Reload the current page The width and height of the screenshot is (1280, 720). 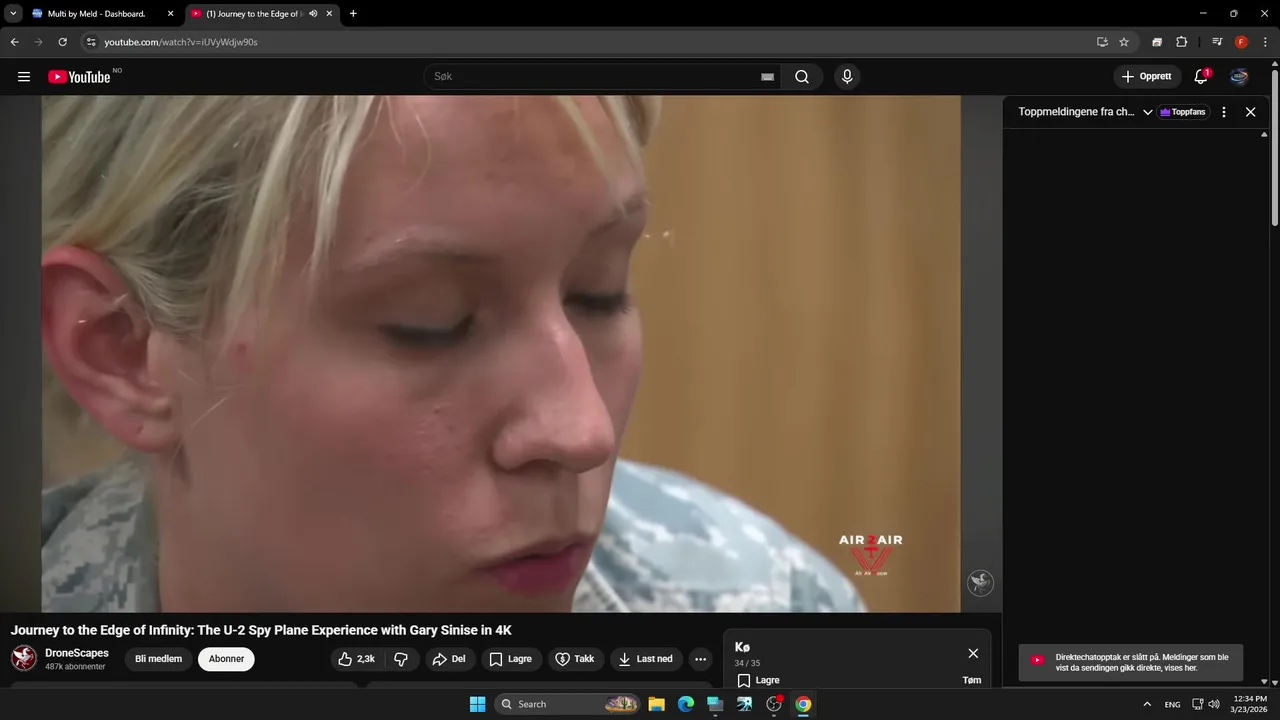[x=62, y=42]
